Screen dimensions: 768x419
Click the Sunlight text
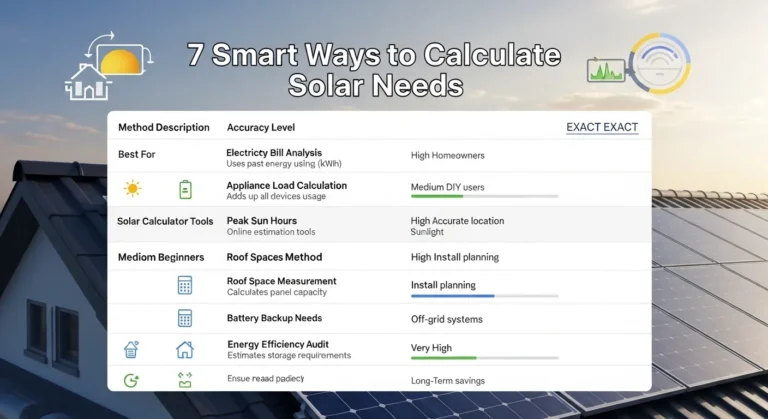(x=427, y=232)
